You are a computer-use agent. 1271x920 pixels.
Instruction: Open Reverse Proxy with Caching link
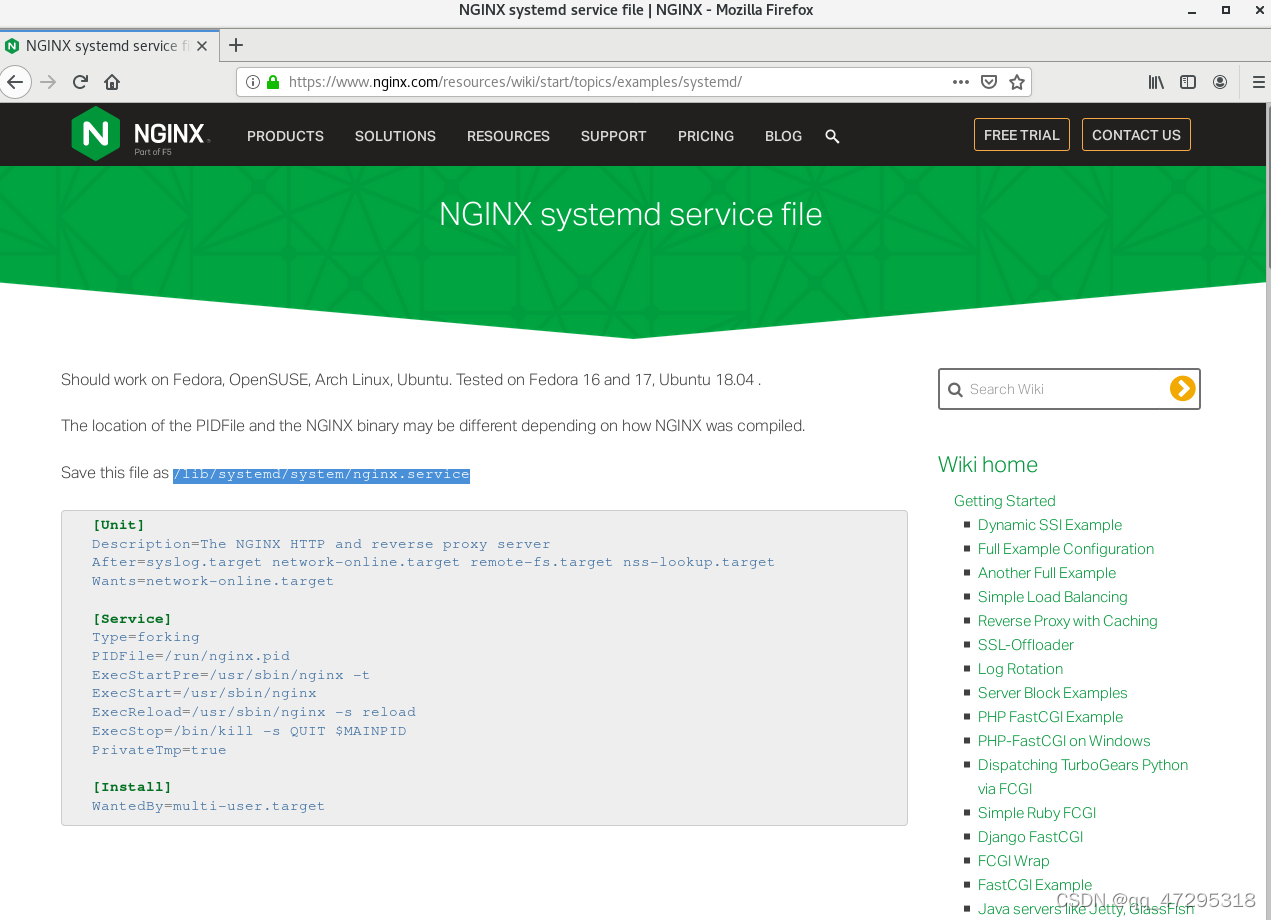(1068, 621)
